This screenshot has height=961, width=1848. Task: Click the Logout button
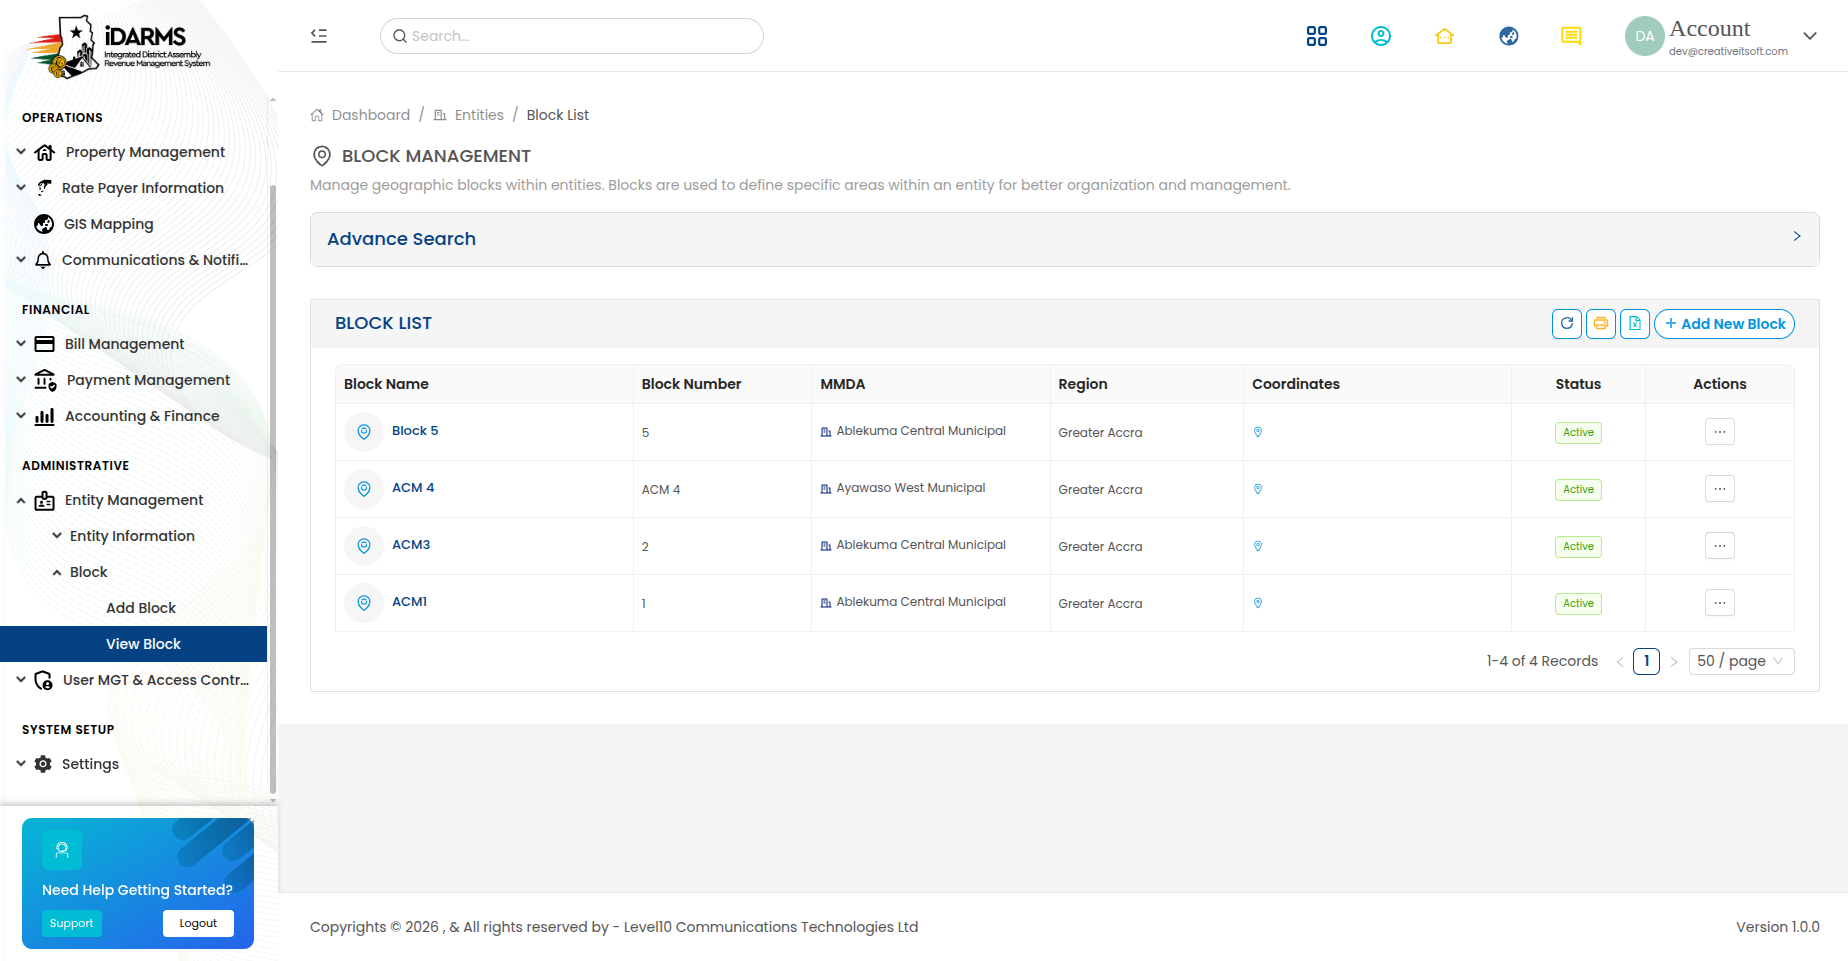click(198, 923)
